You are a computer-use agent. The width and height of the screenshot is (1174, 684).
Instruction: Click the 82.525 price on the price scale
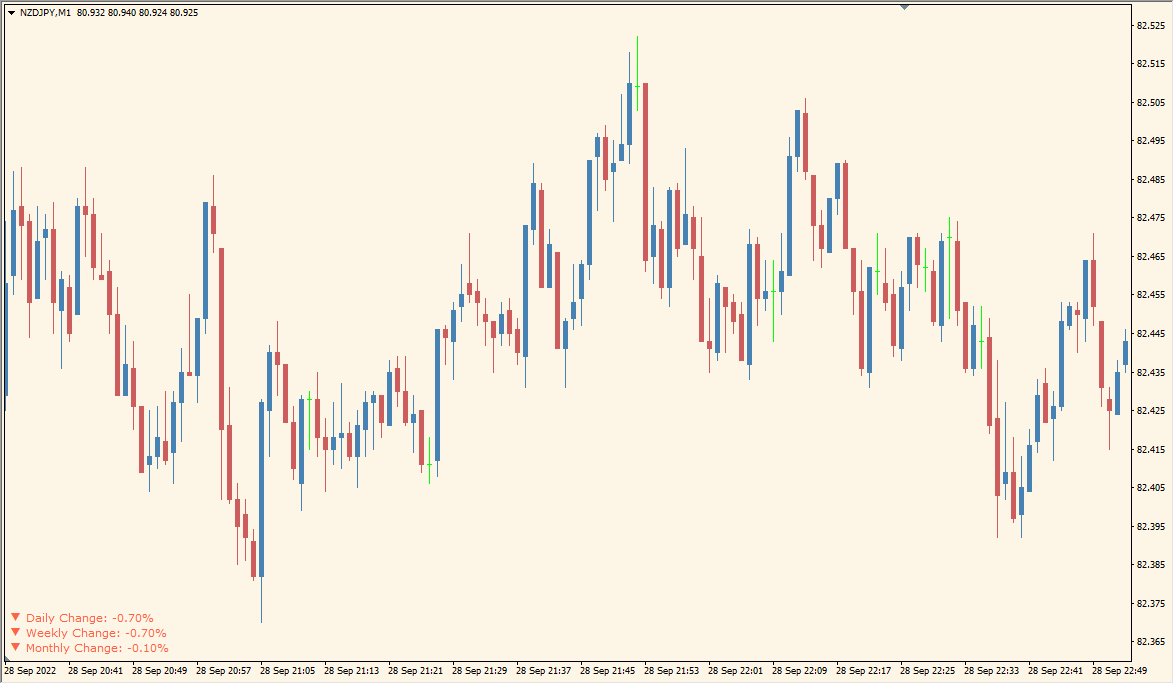1150,25
